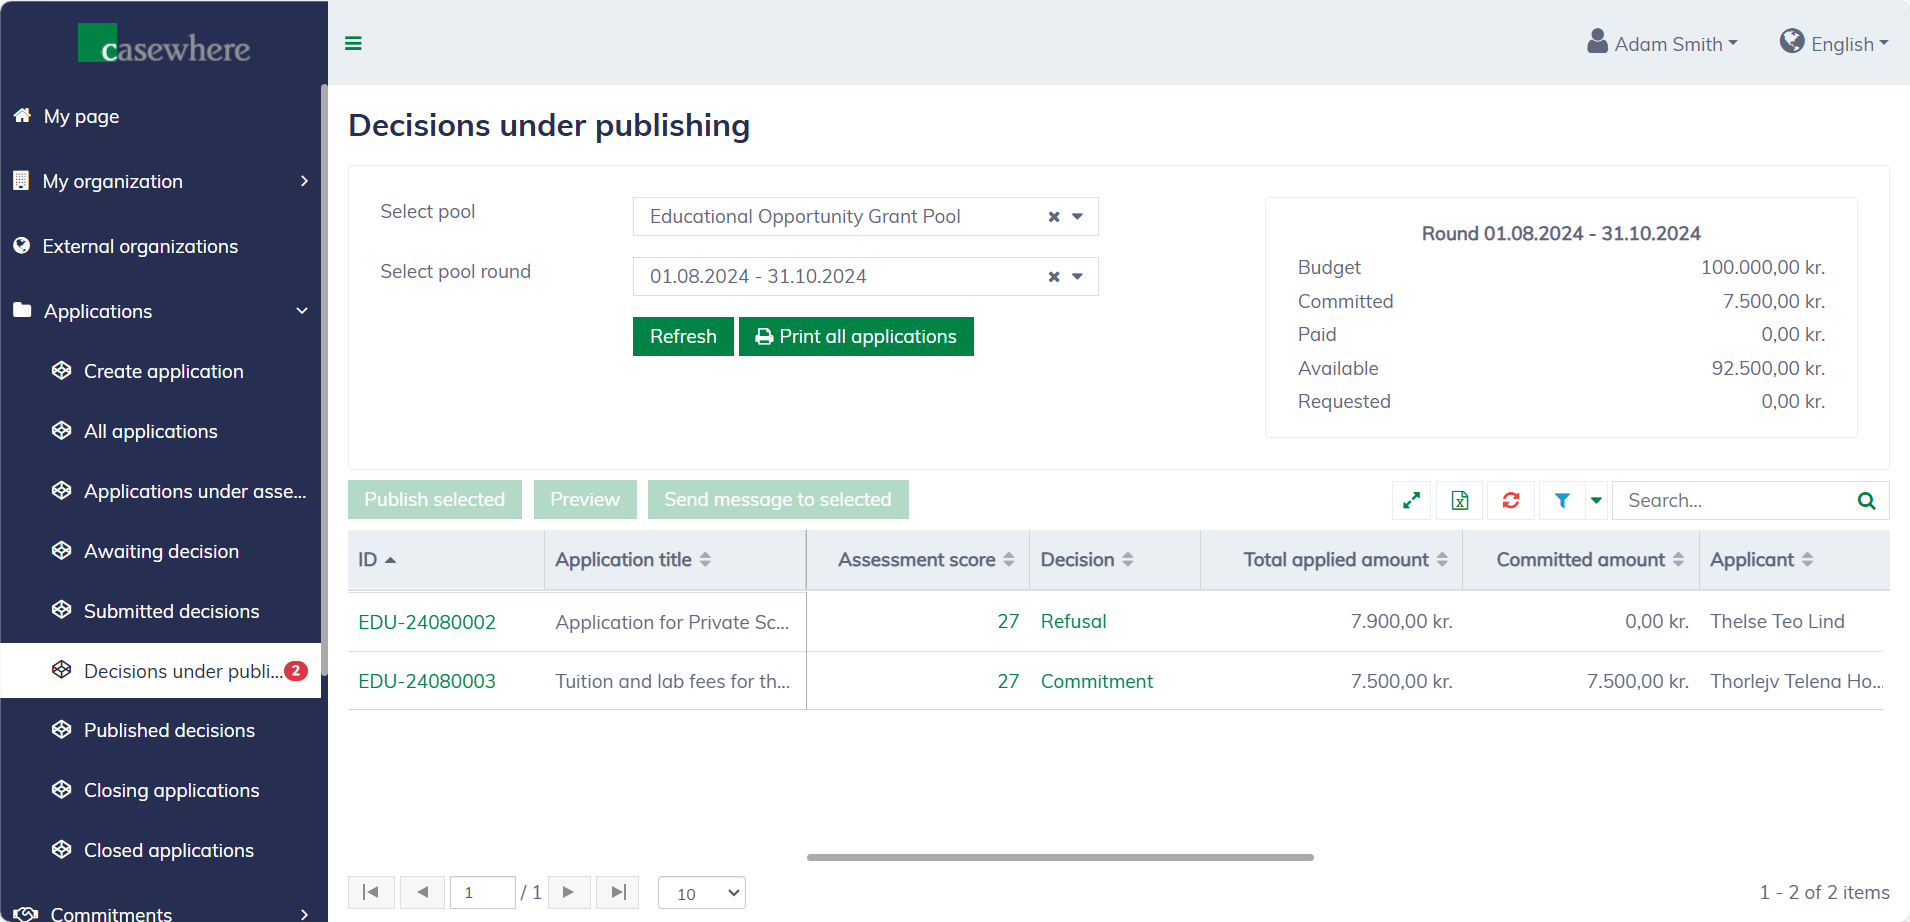The width and height of the screenshot is (1910, 922).
Task: Click the red reload grid icon
Action: [1511, 500]
